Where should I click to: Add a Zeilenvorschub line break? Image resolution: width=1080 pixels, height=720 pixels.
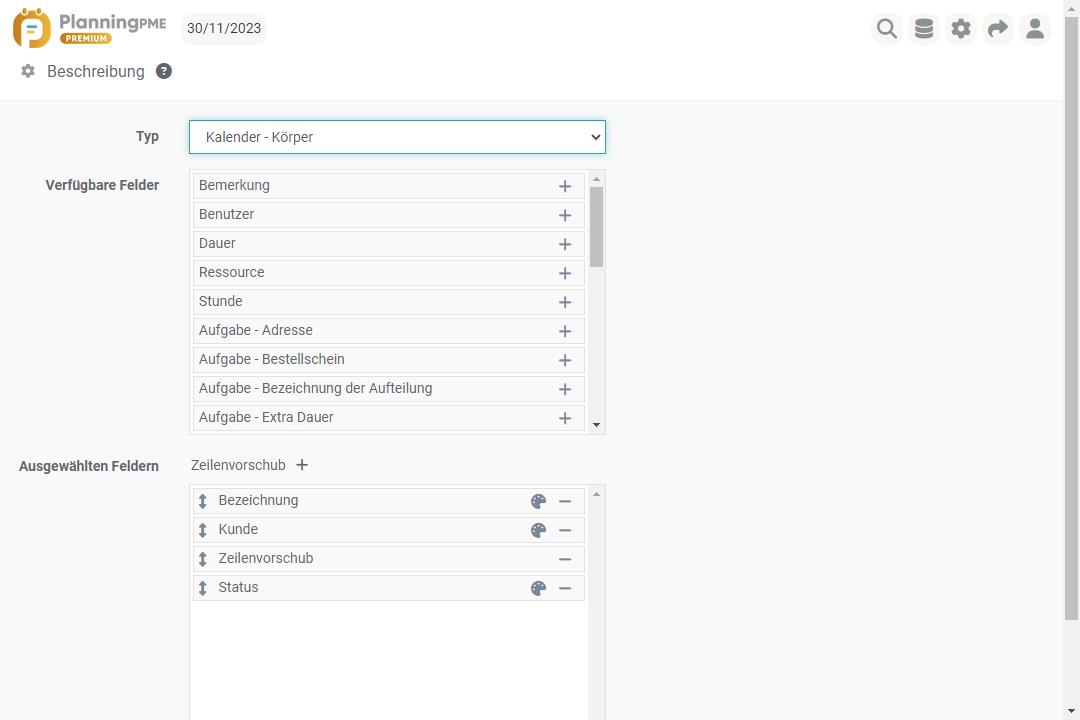pos(302,465)
